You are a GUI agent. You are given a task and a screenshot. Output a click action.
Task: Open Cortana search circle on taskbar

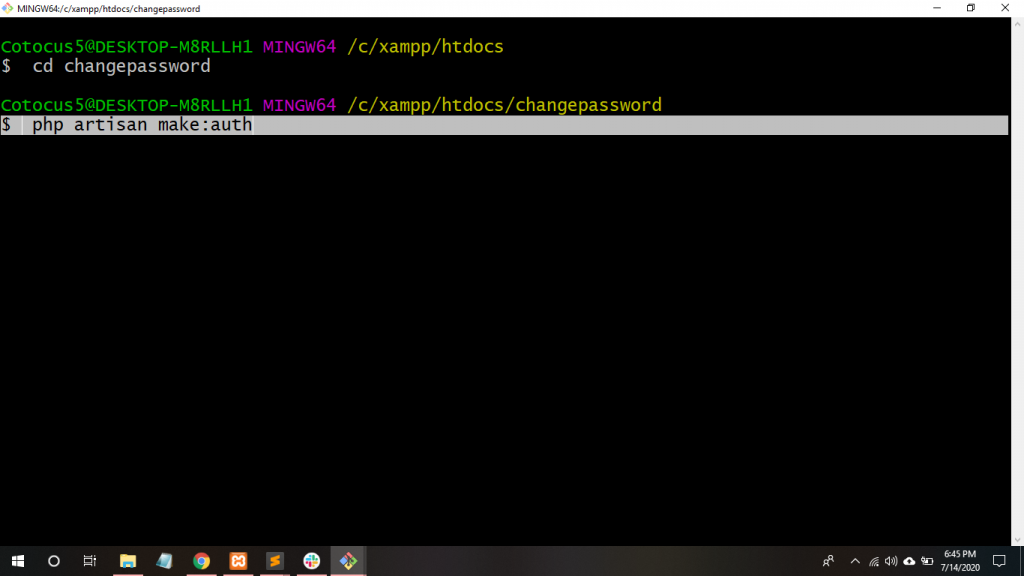point(54,561)
